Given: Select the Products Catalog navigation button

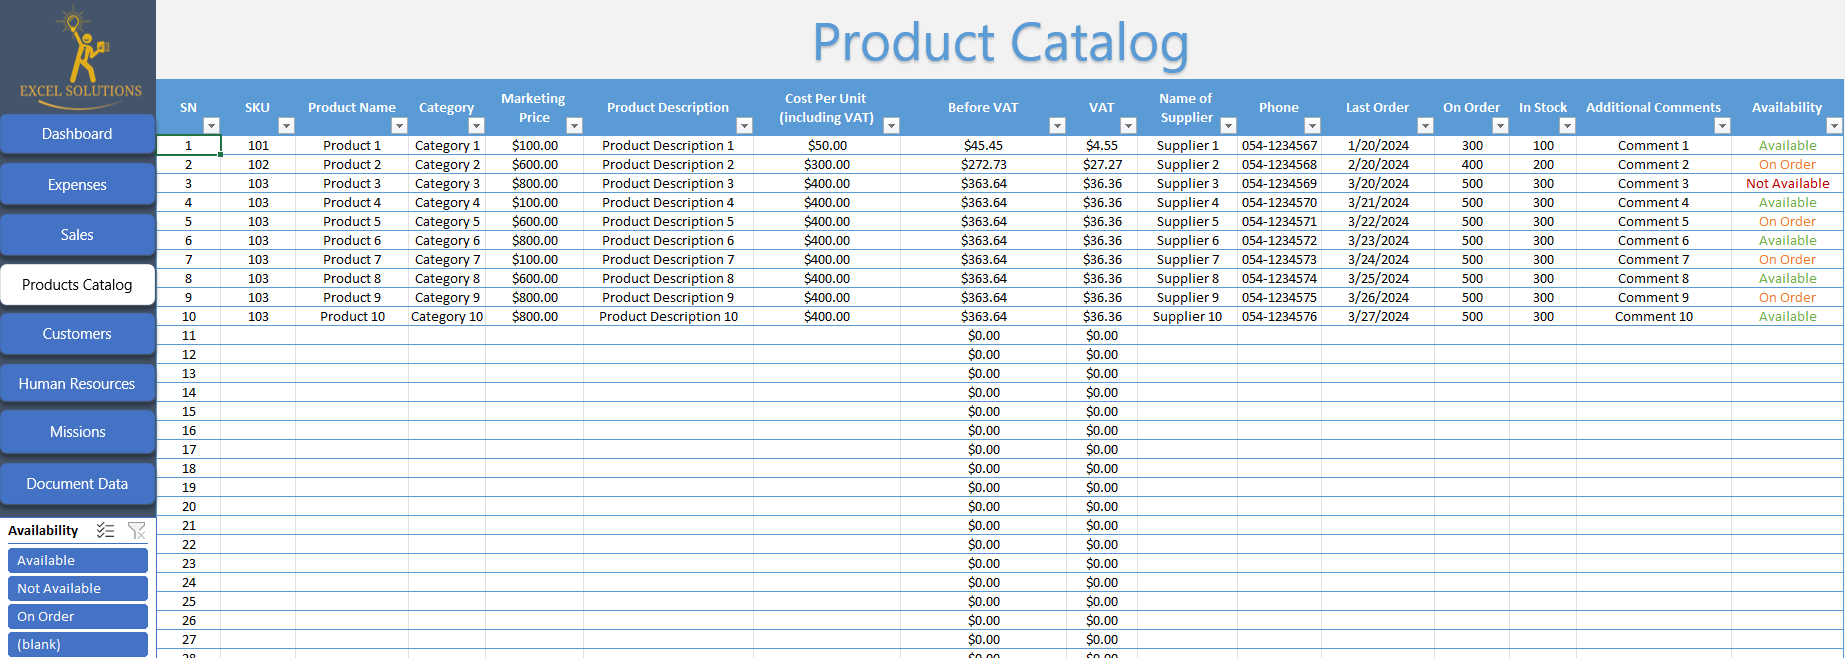Looking at the screenshot, I should pos(77,285).
